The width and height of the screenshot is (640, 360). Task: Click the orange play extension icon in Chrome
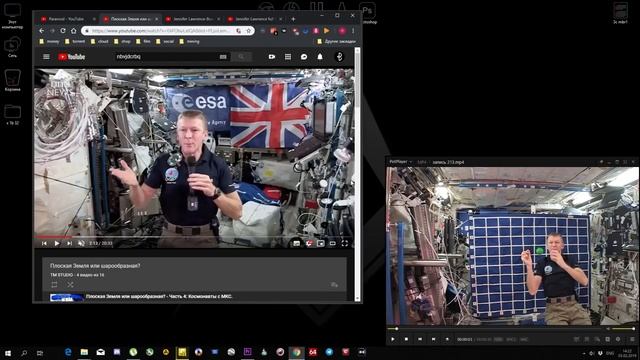click(x=327, y=31)
